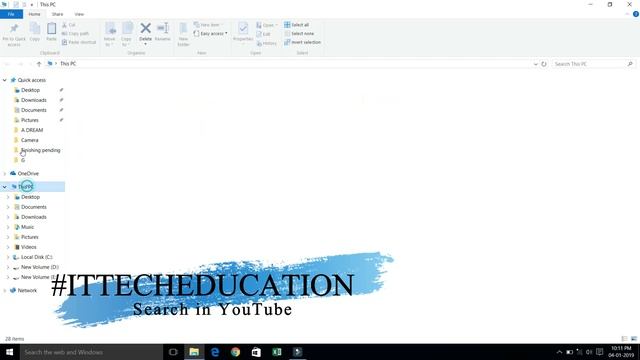This screenshot has width=640, height=360.
Task: Expand Music folder node
Action: point(8,227)
